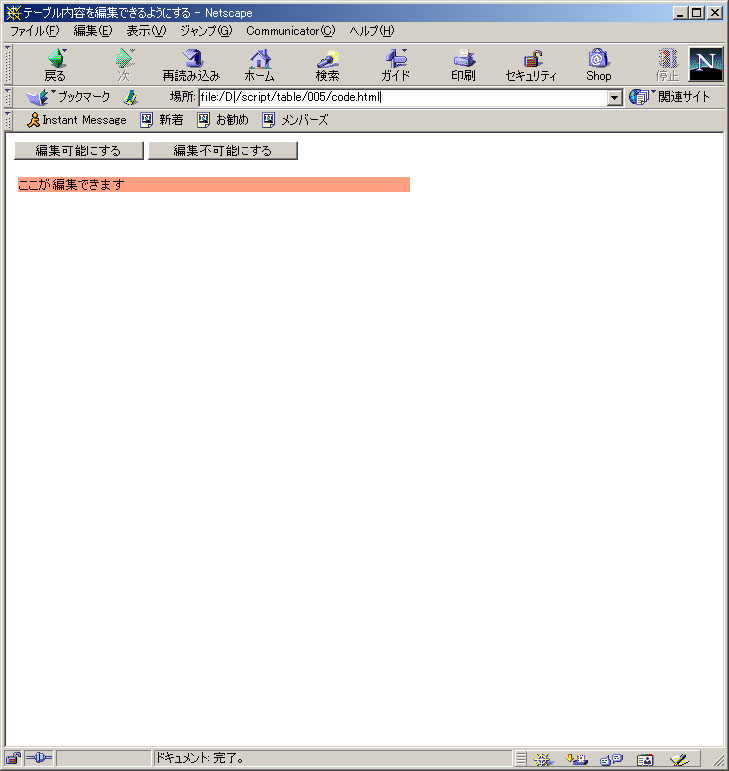Viewport: 729px width, 771px height.
Task: Click the page proxy icon beside 場所
Action: (130, 97)
